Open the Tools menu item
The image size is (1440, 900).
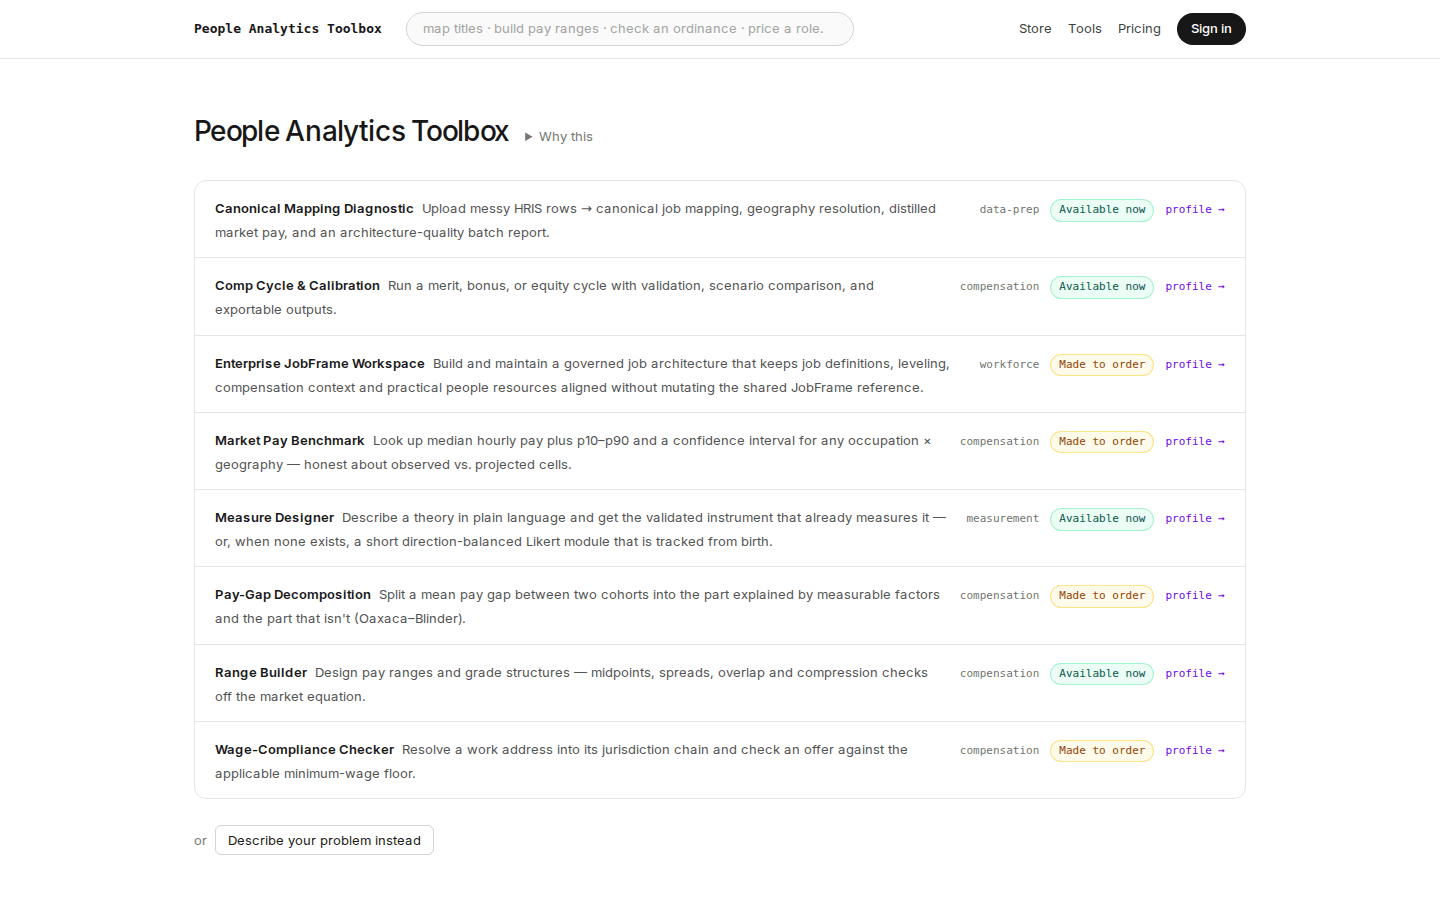[x=1085, y=29]
